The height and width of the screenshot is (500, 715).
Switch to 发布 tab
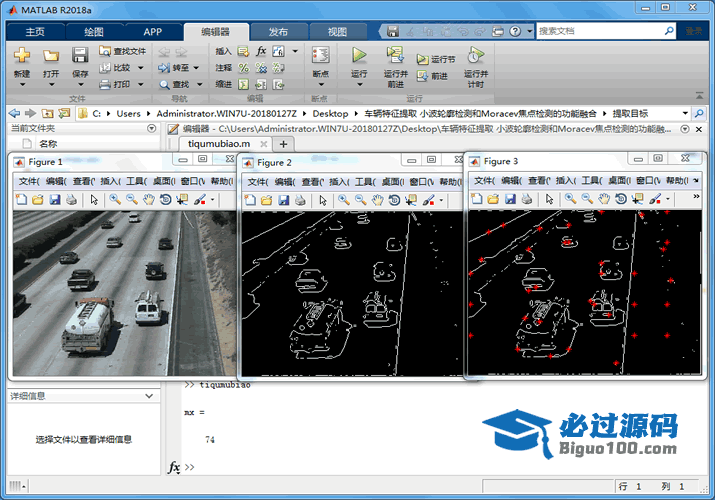click(x=278, y=31)
